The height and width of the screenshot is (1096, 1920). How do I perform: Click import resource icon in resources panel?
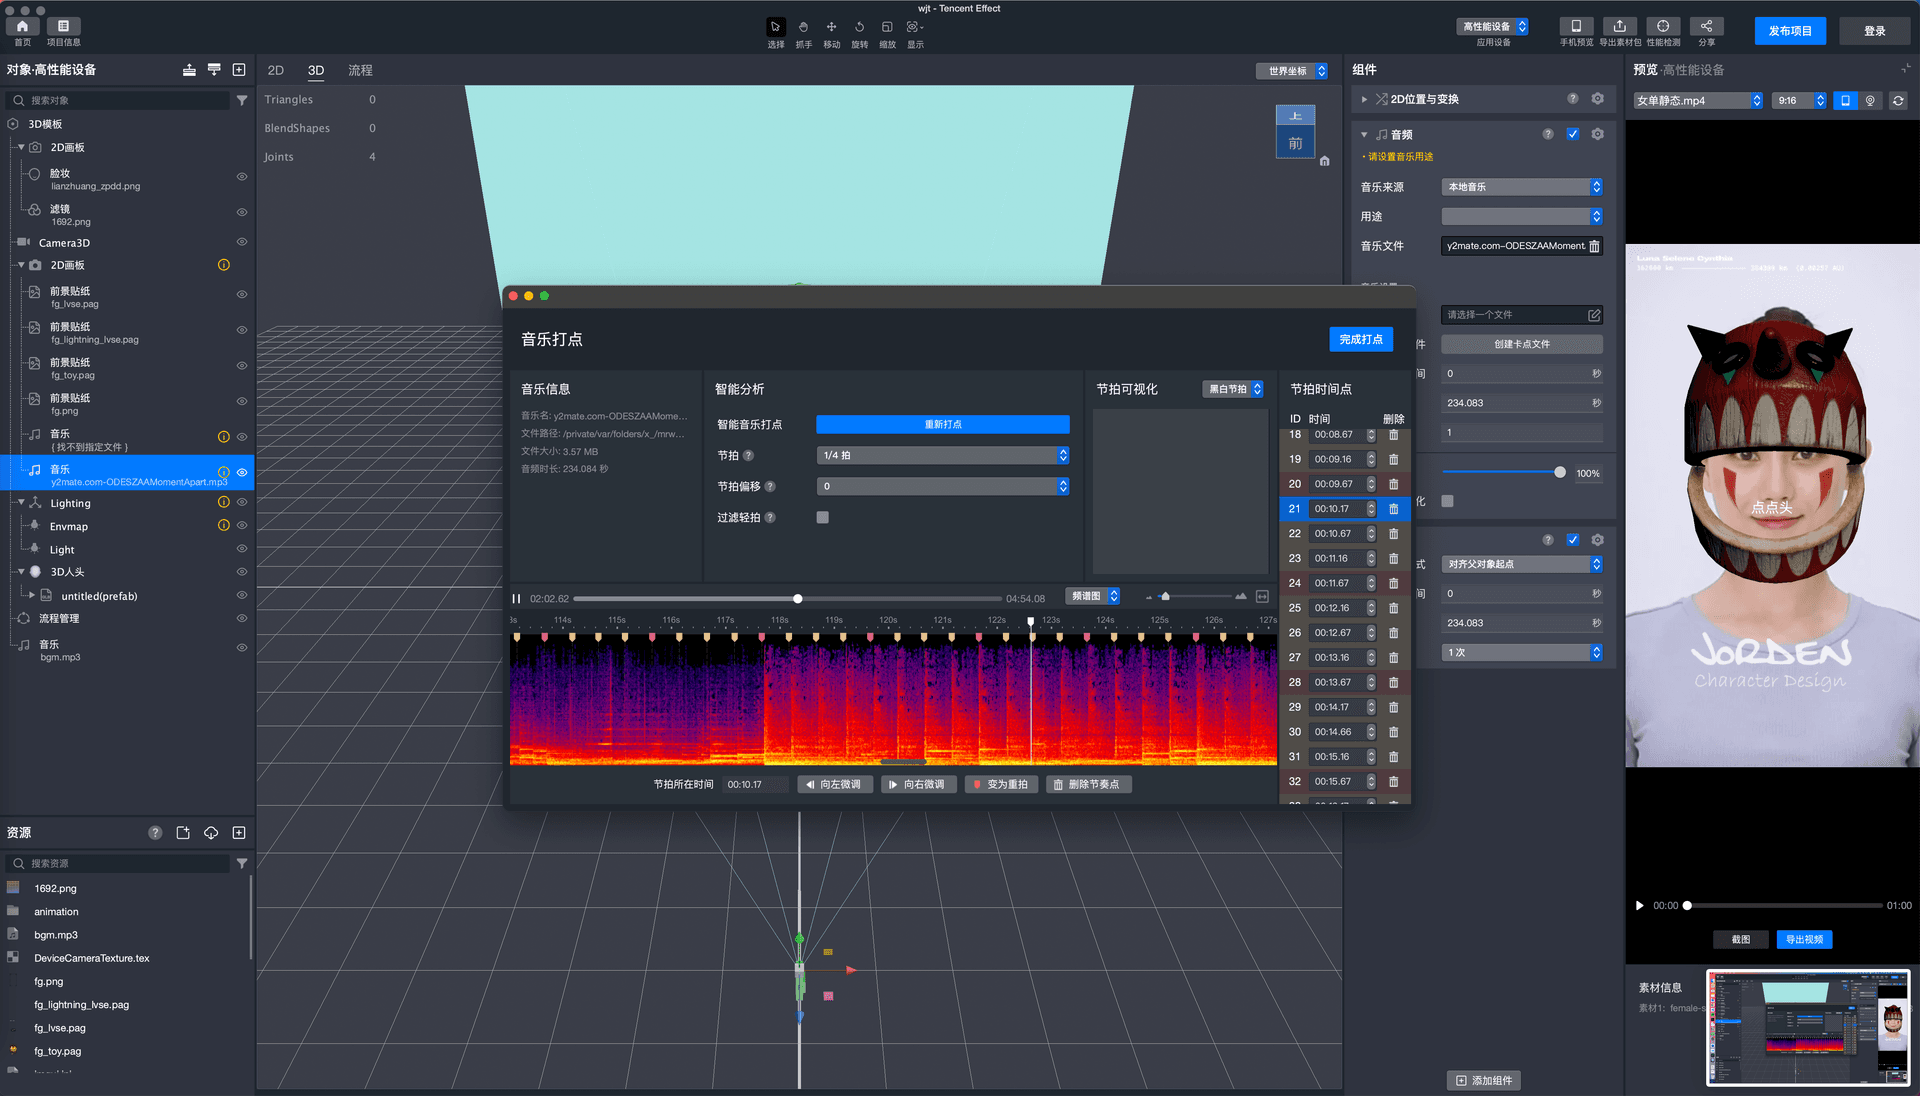[x=183, y=833]
